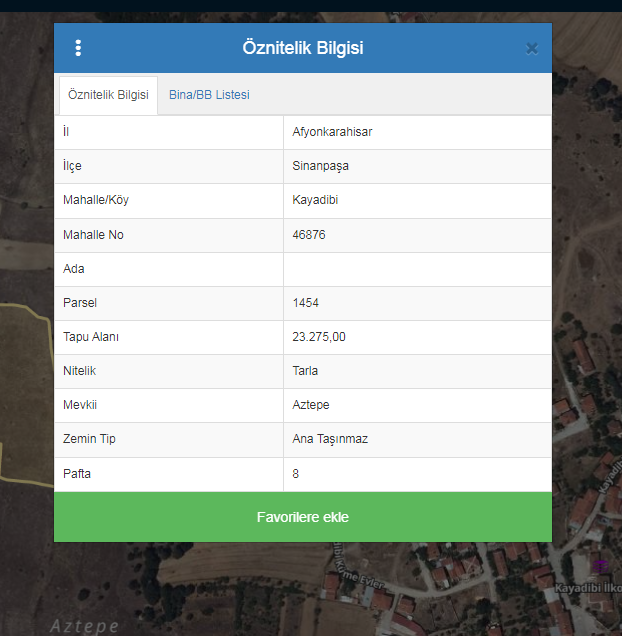Click the Tapu Alanı row label
This screenshot has height=636, width=622.
tap(91, 337)
